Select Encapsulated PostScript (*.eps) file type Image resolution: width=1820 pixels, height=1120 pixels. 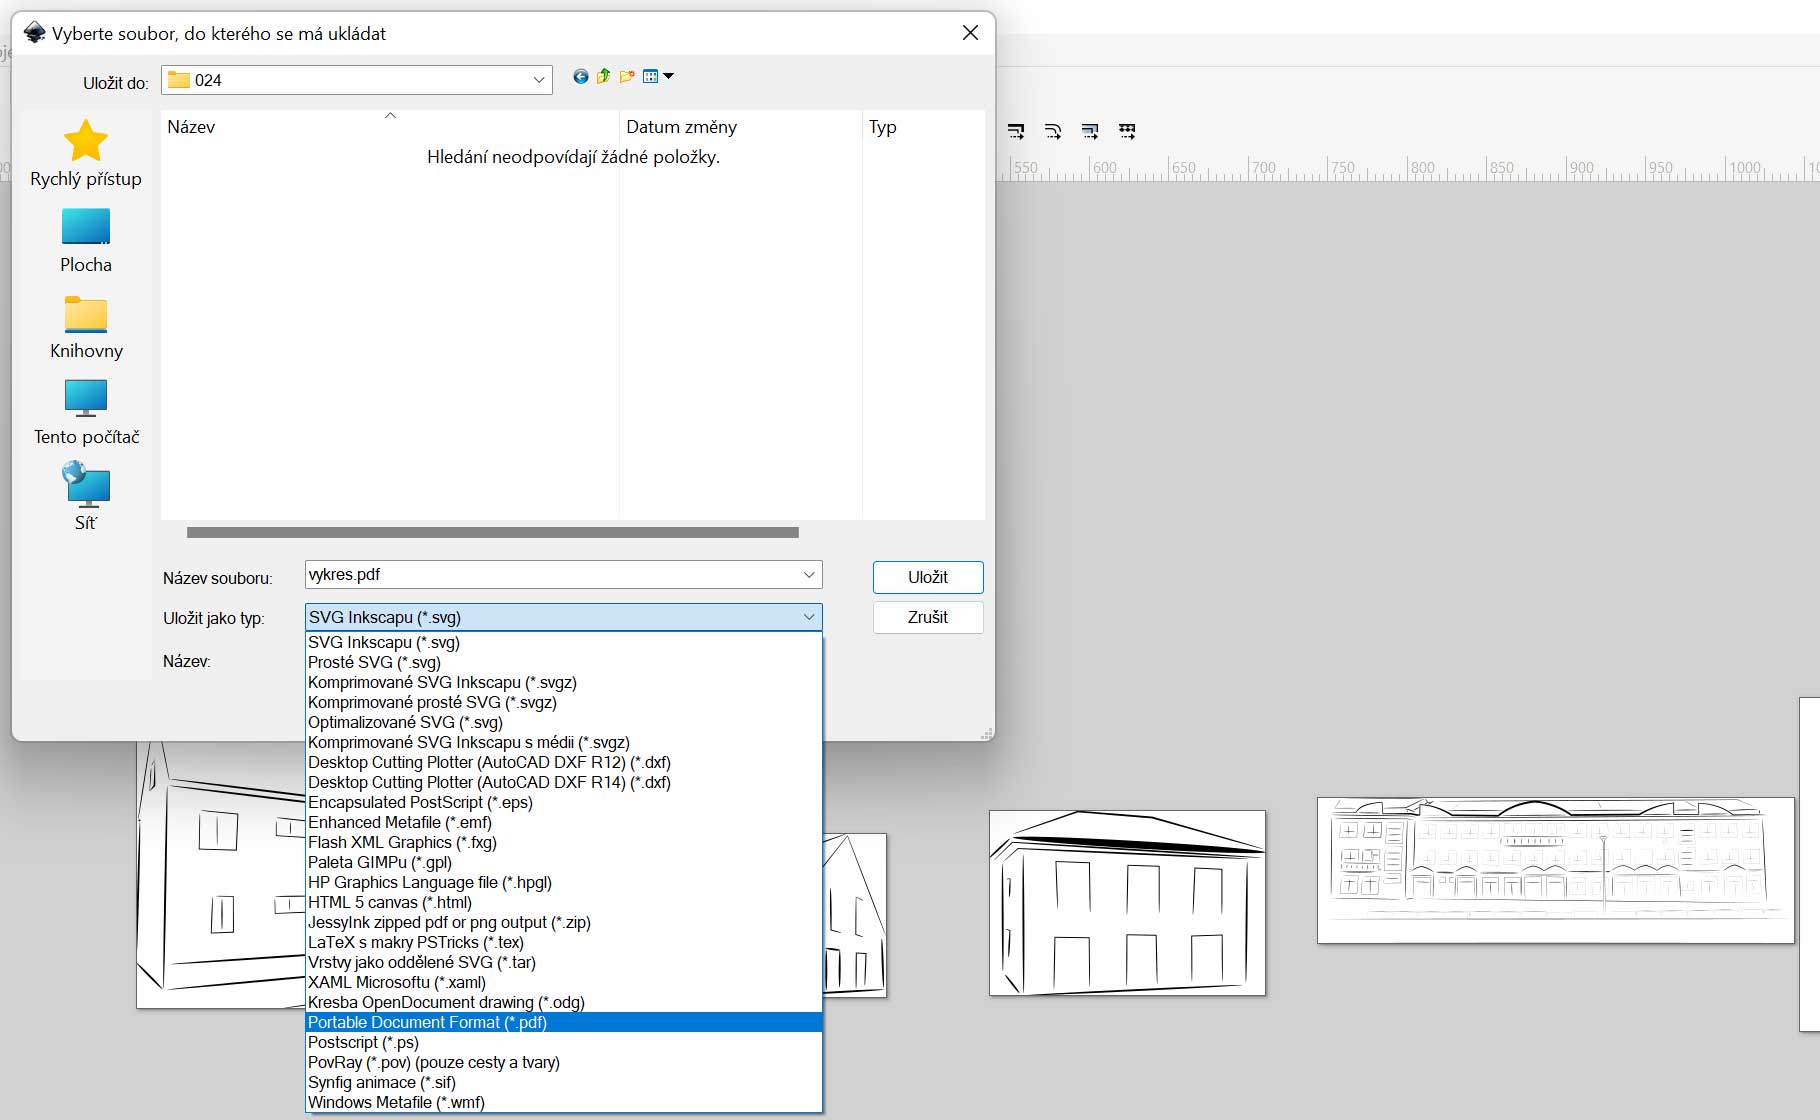coord(420,802)
